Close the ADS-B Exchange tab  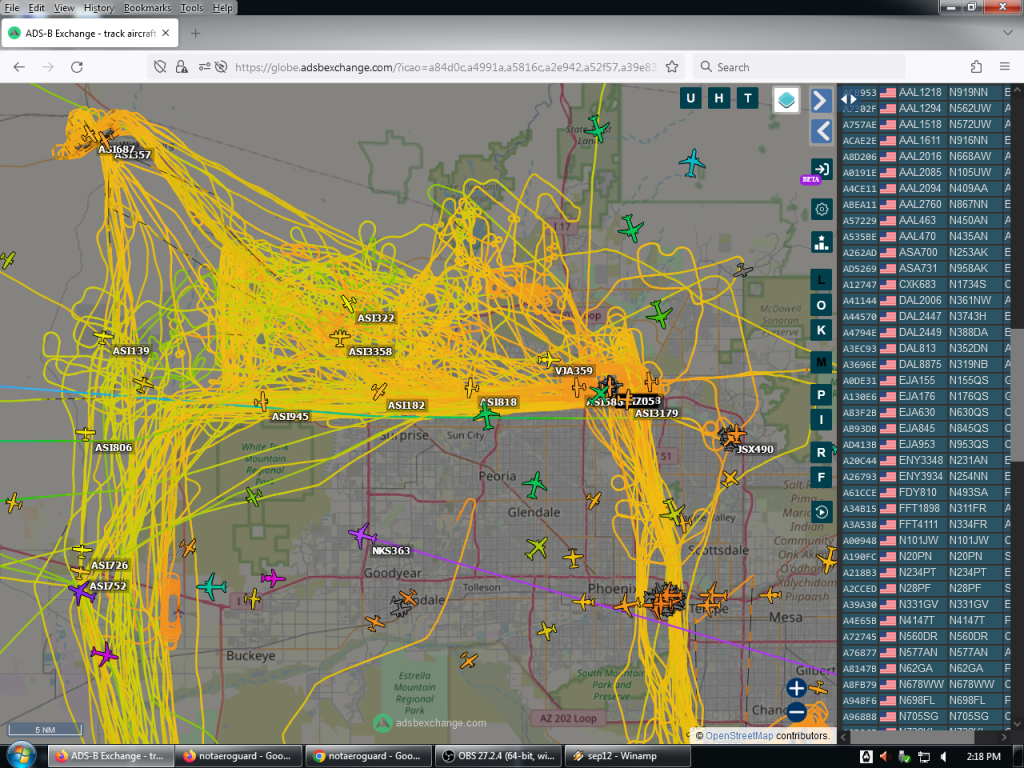166,33
